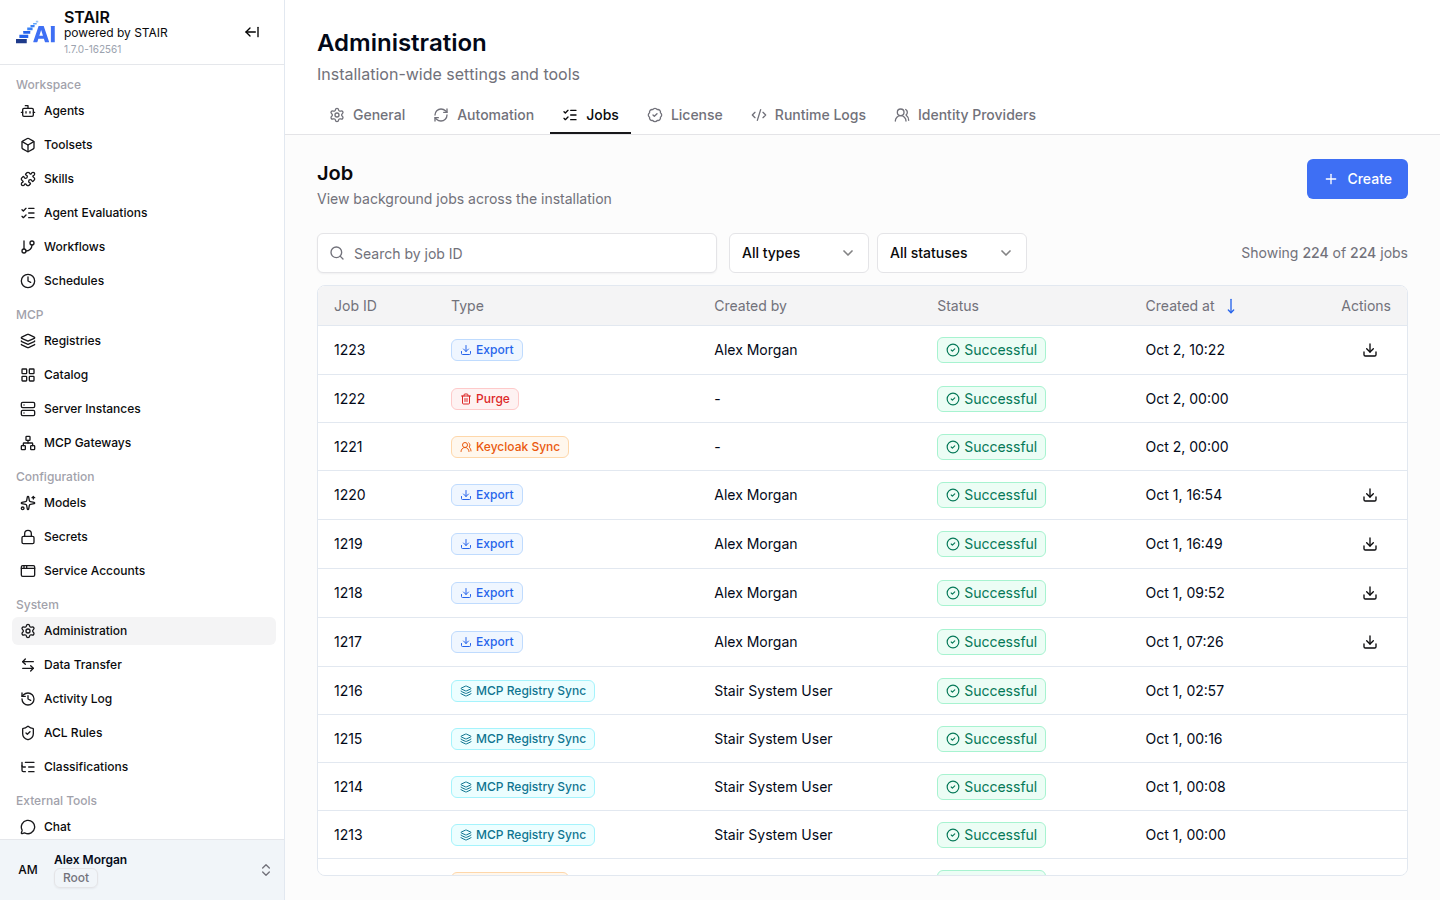Image resolution: width=1440 pixels, height=900 pixels.
Task: Download export for job 1218
Action: [1370, 593]
